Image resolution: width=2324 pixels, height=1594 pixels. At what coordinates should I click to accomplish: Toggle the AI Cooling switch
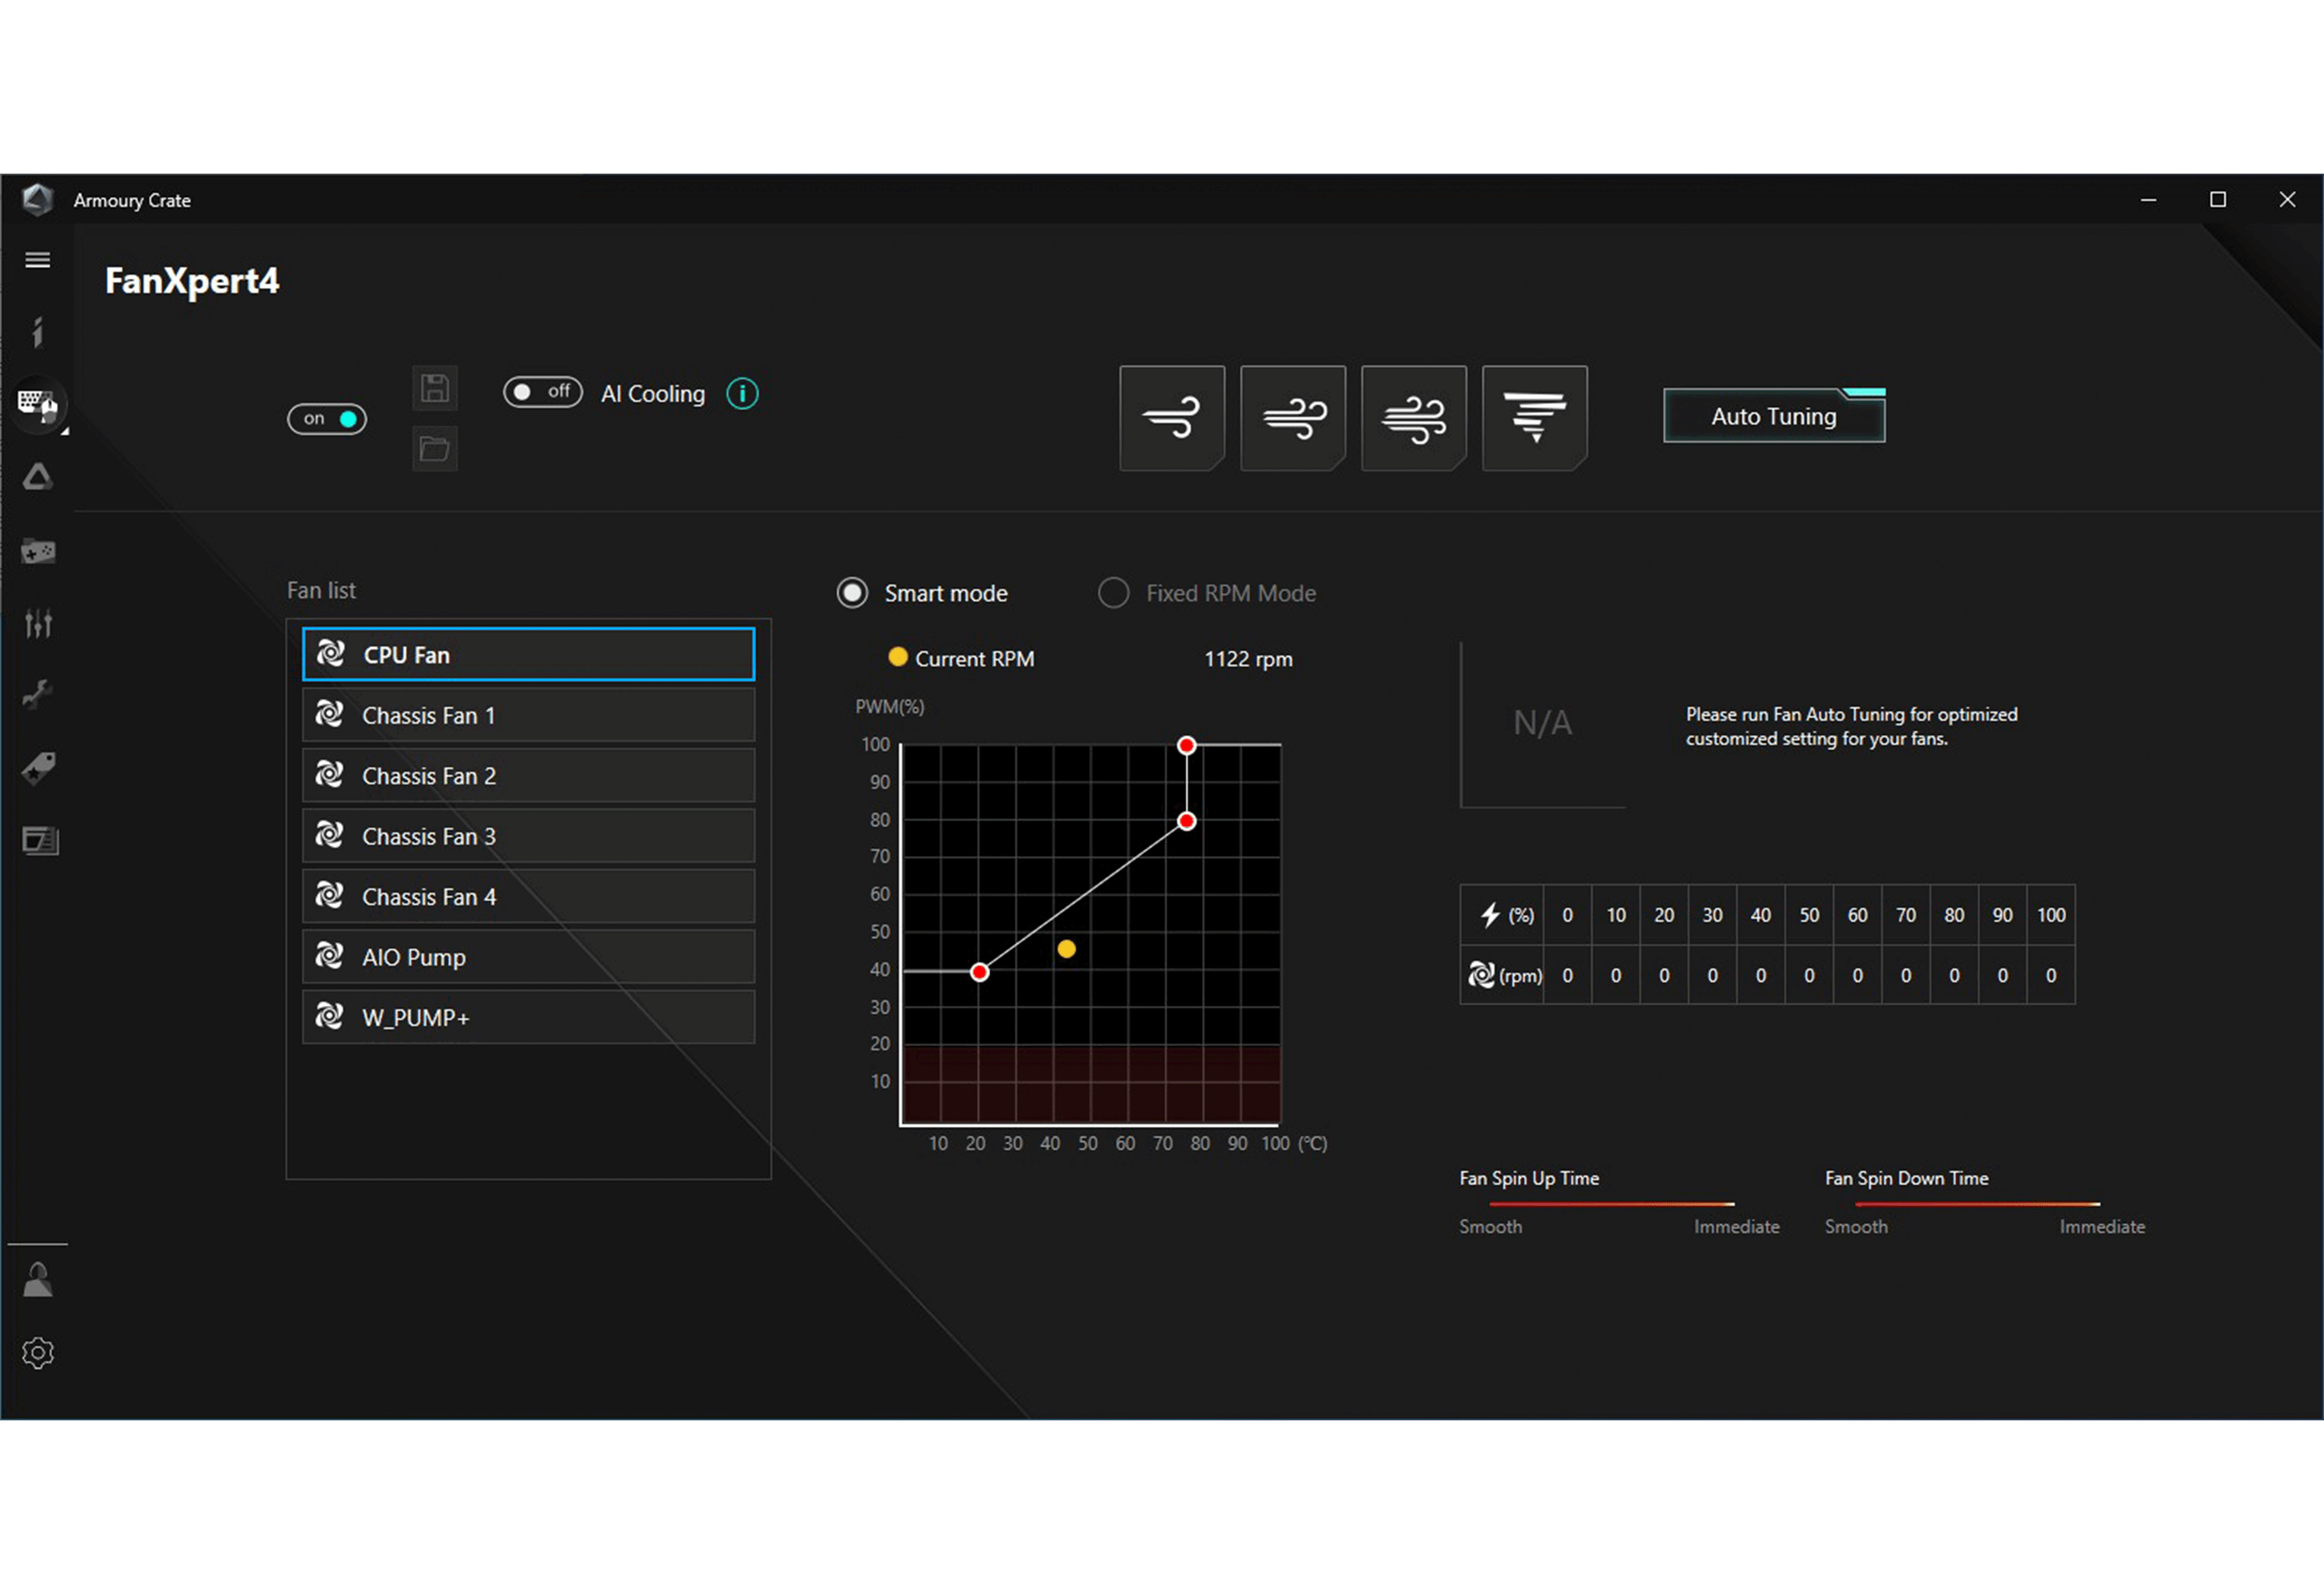[543, 392]
